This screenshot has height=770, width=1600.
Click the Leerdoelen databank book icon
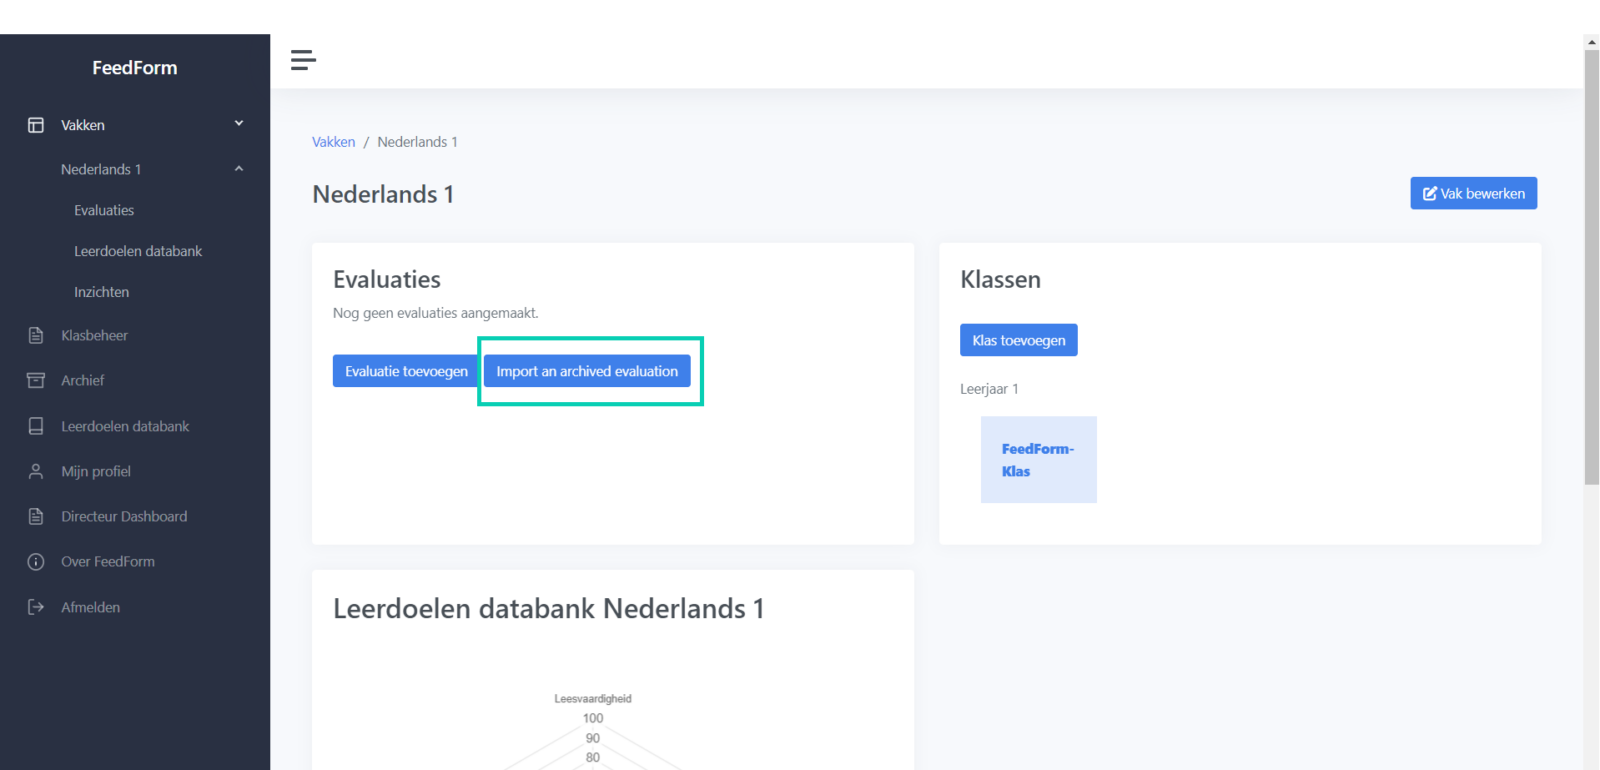pyautogui.click(x=36, y=426)
